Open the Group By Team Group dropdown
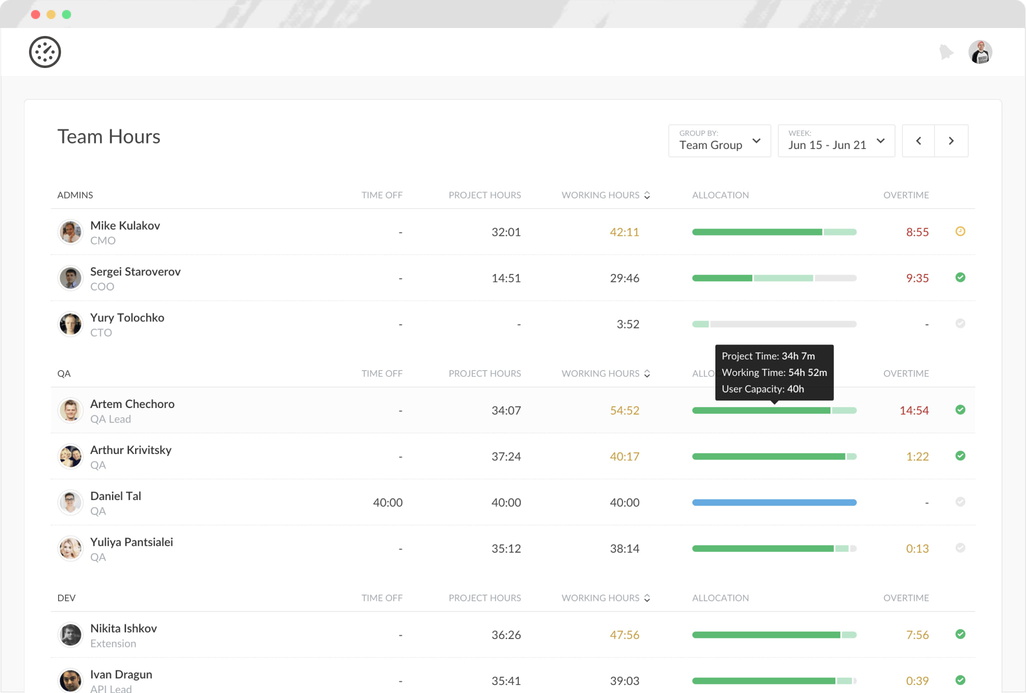 click(x=719, y=141)
